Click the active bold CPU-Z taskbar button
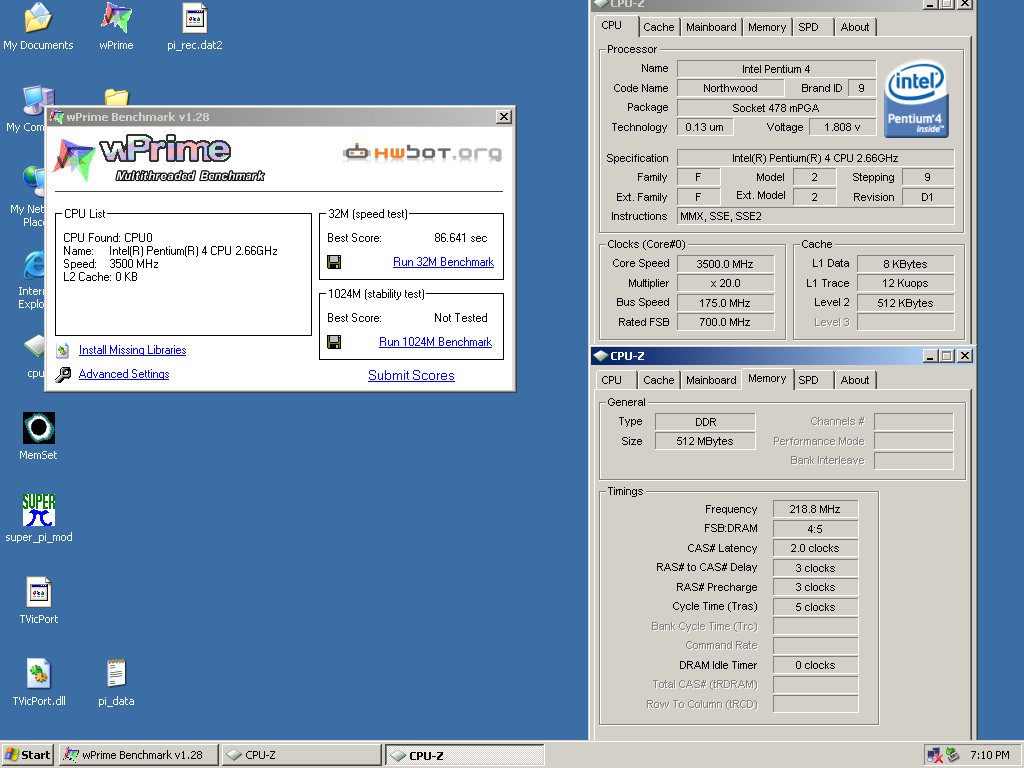This screenshot has height=768, width=1024. [464, 756]
